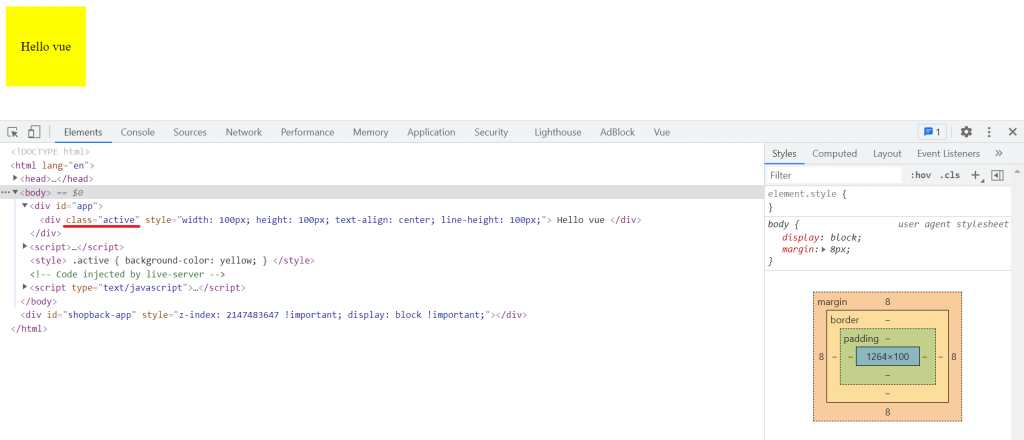Toggle the device toolbar icon
This screenshot has height=440, width=1024.
(34, 132)
